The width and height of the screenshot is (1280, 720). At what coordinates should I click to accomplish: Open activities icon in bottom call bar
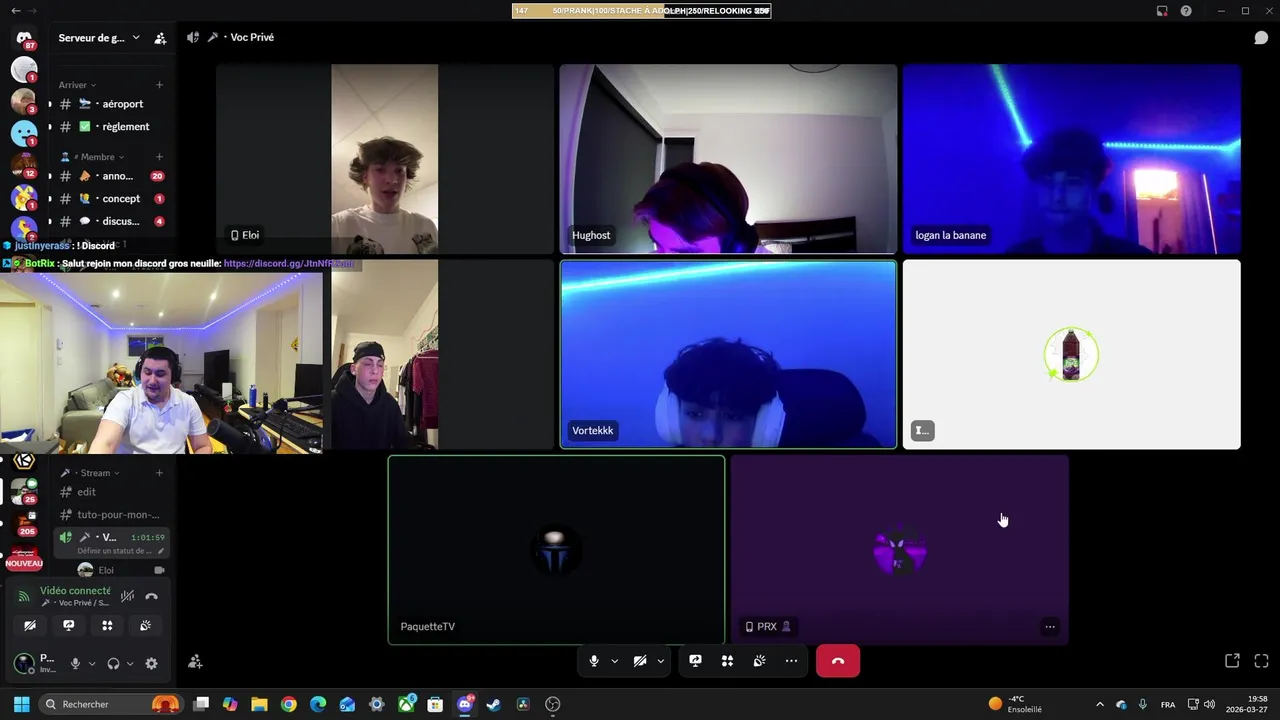tap(727, 661)
